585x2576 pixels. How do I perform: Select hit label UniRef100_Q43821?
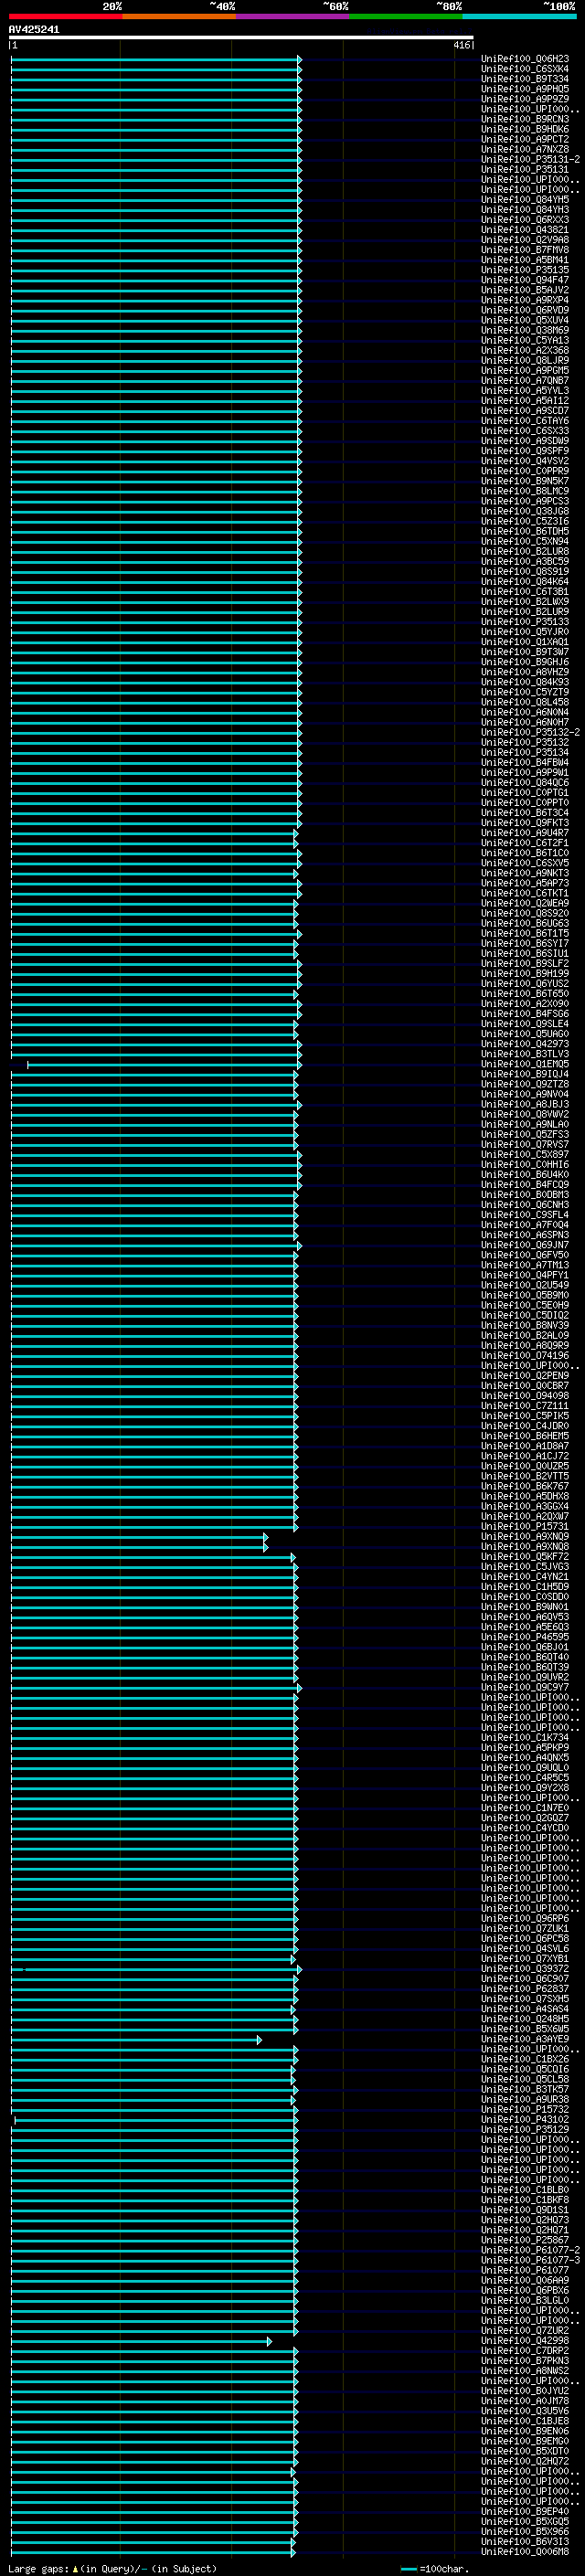[x=525, y=230]
